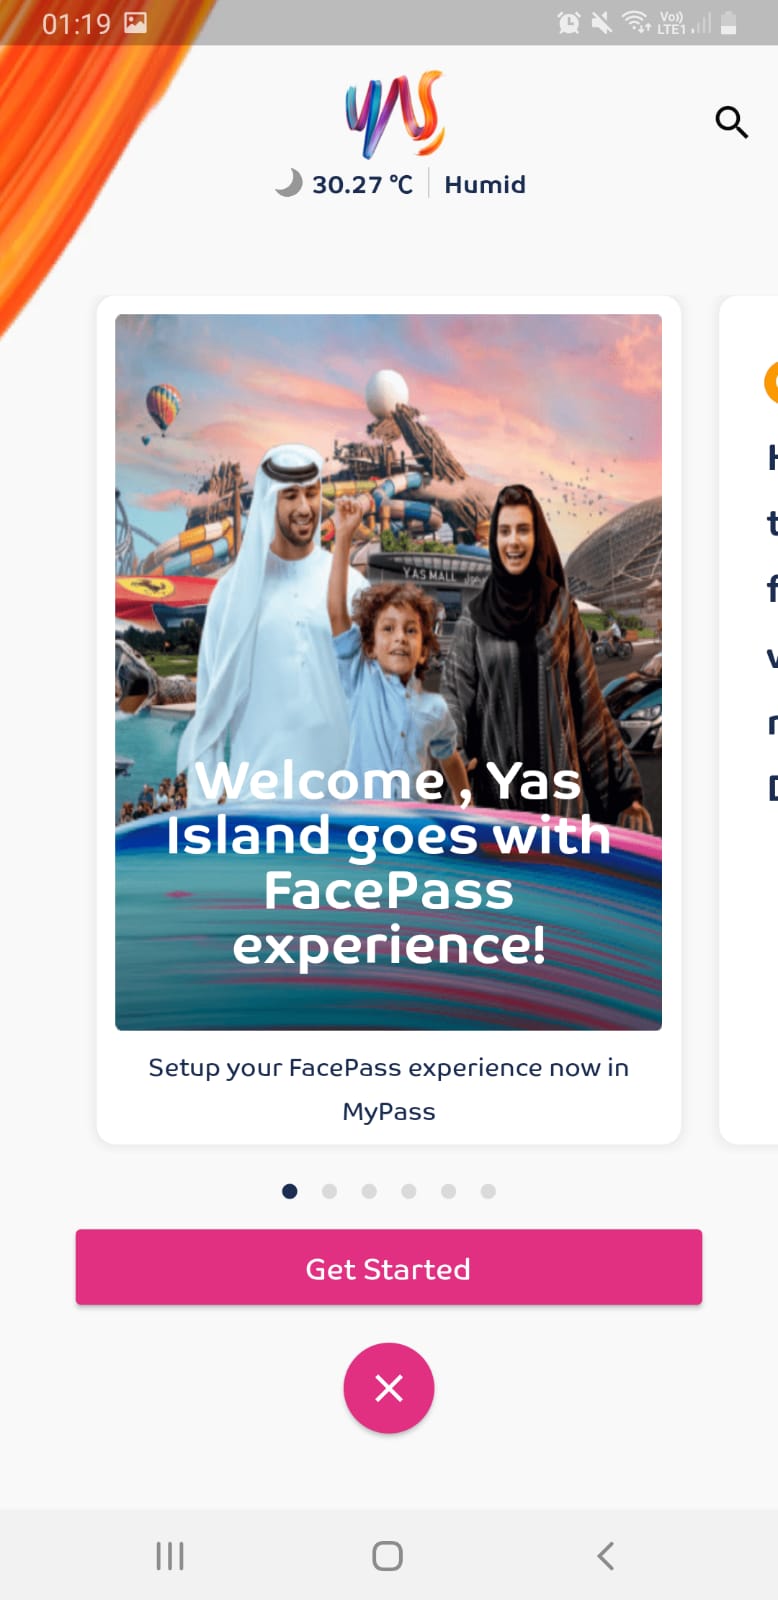Tap the partially visible next card
Viewport: 778px width, 1600px height.
(x=749, y=720)
